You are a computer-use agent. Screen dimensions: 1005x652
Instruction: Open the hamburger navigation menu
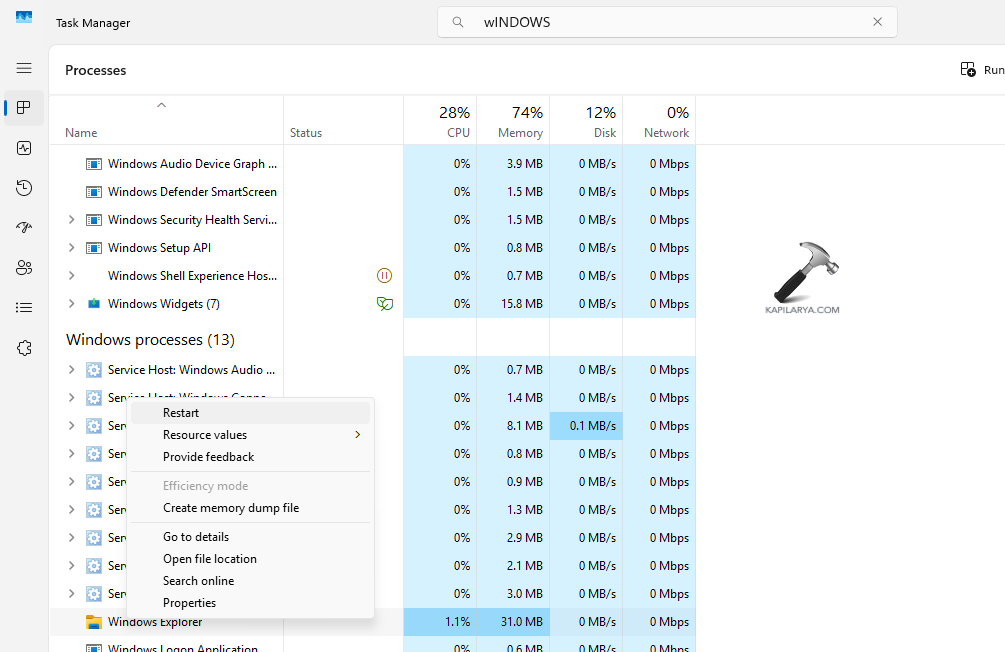click(24, 68)
